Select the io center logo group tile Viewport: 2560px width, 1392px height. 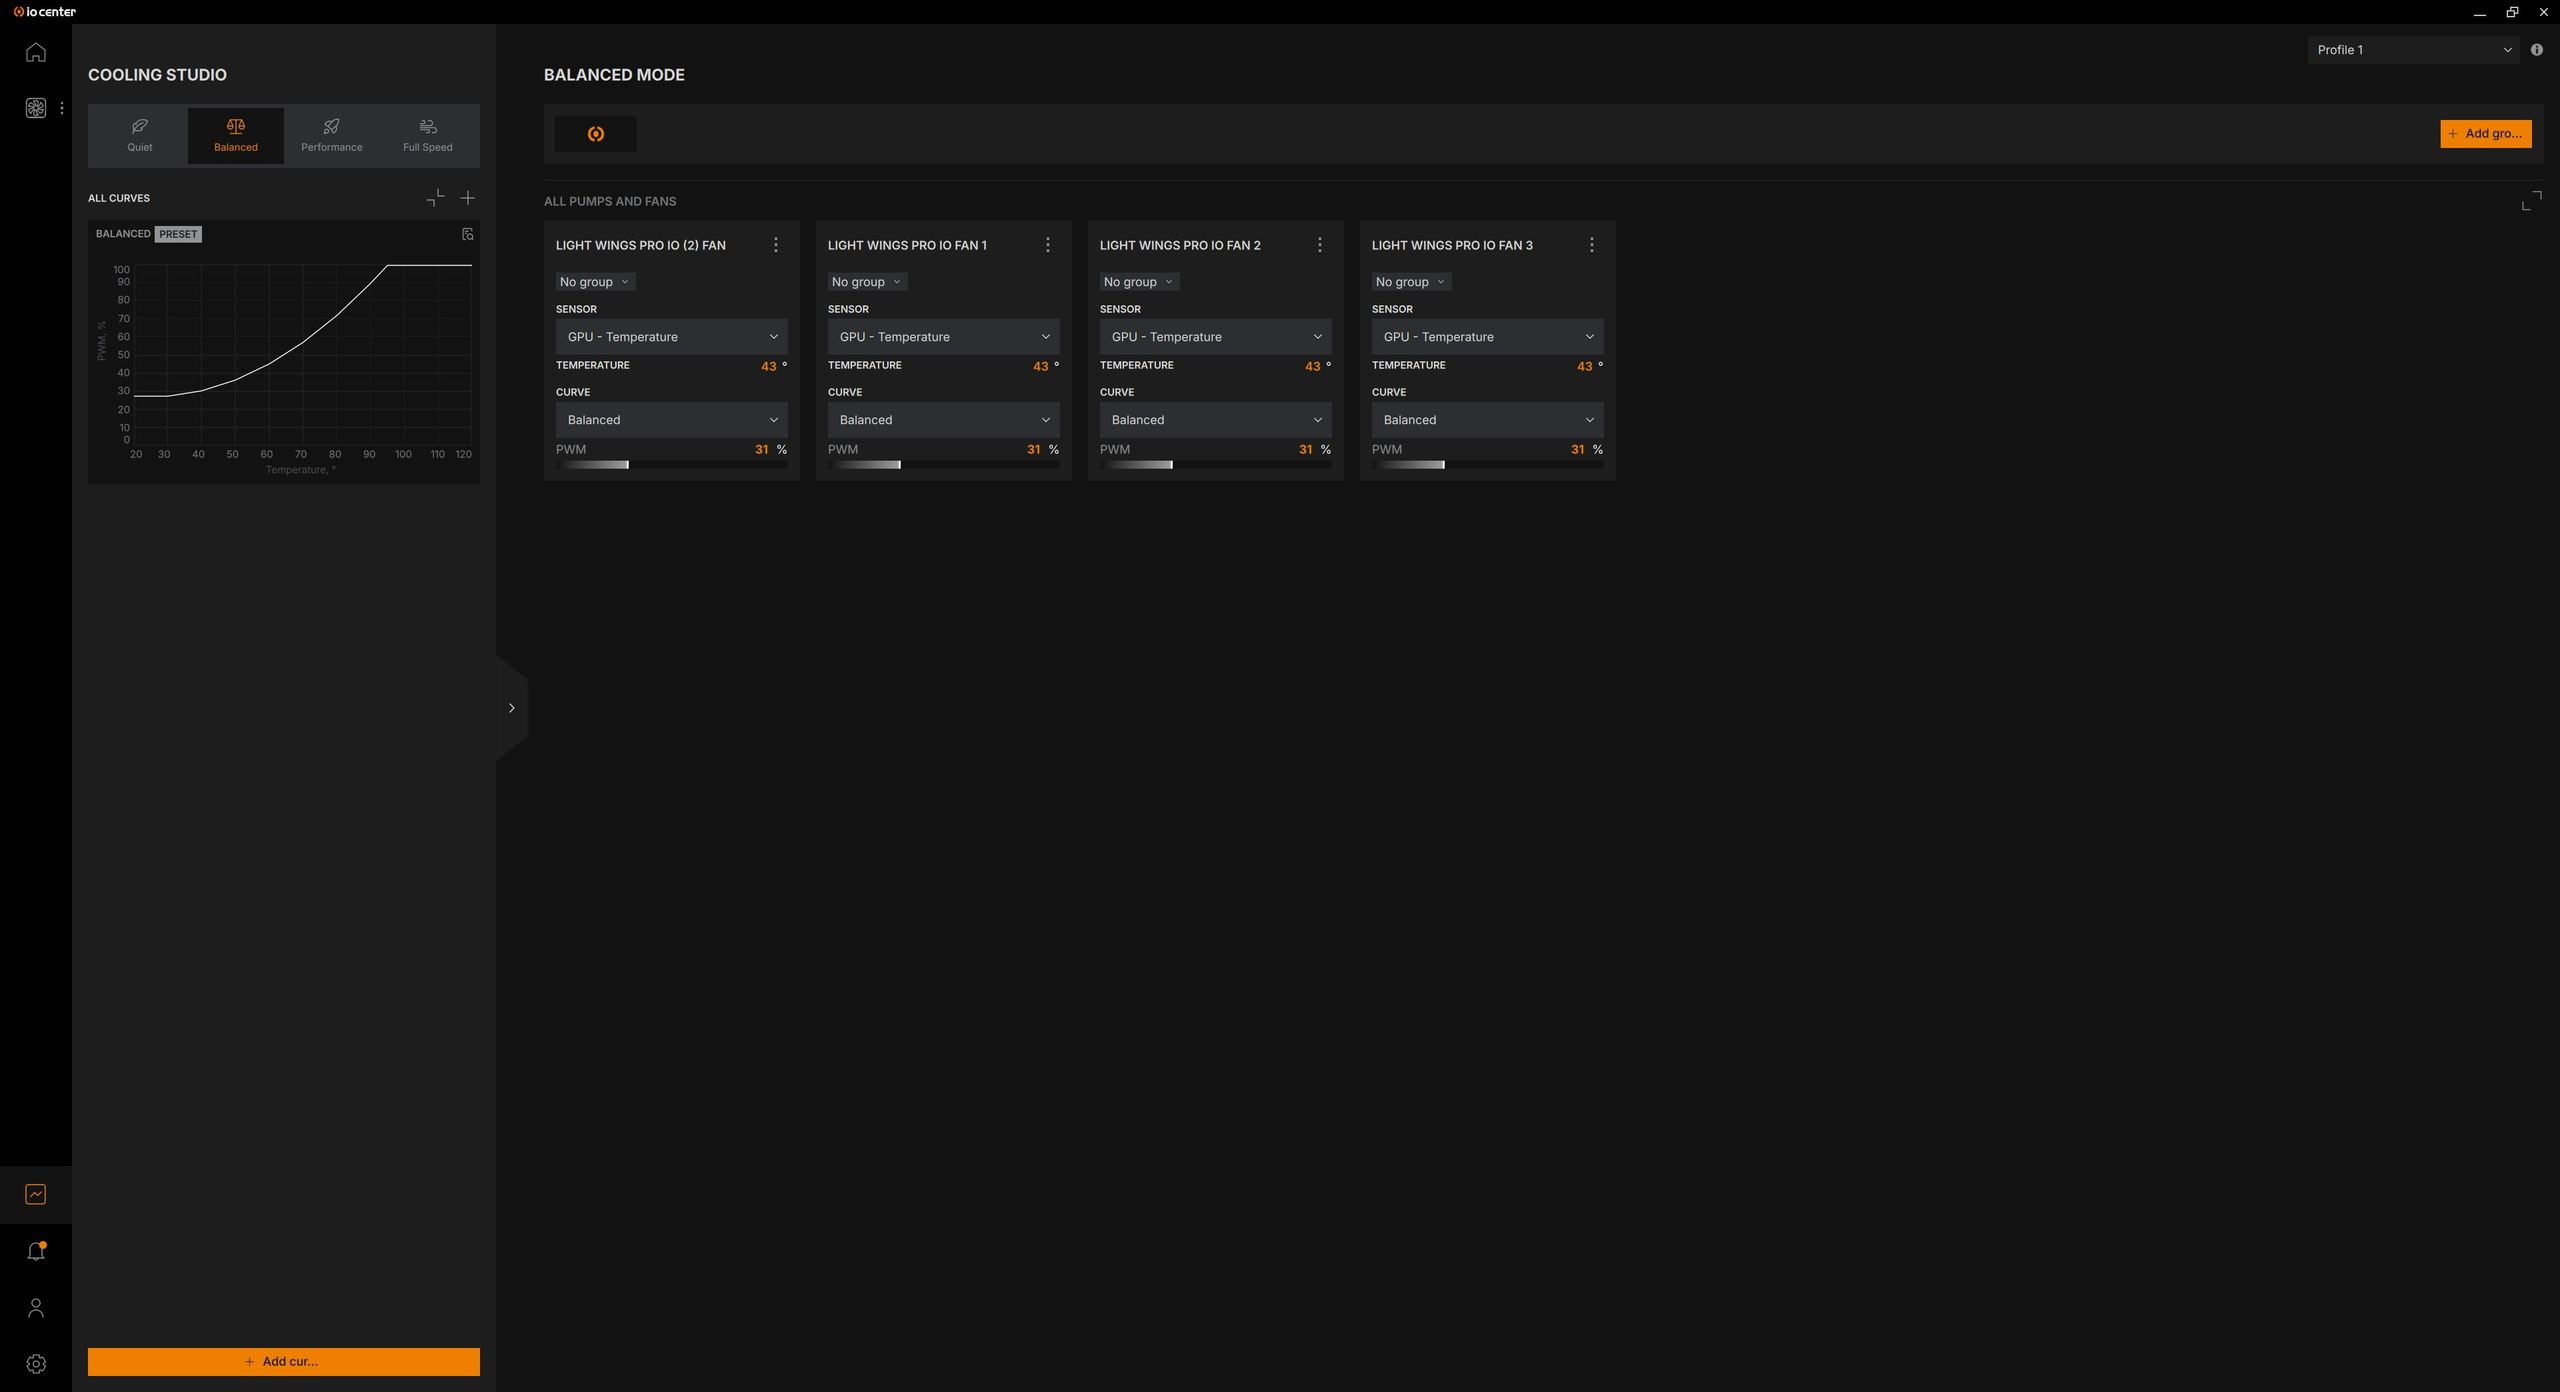click(596, 134)
